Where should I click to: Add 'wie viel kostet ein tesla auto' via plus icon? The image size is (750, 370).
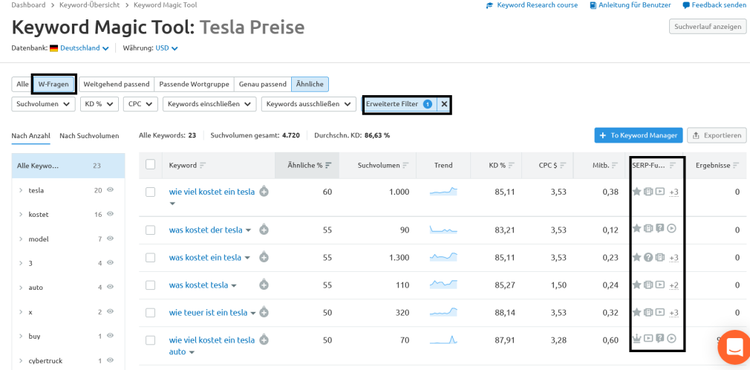click(x=264, y=340)
